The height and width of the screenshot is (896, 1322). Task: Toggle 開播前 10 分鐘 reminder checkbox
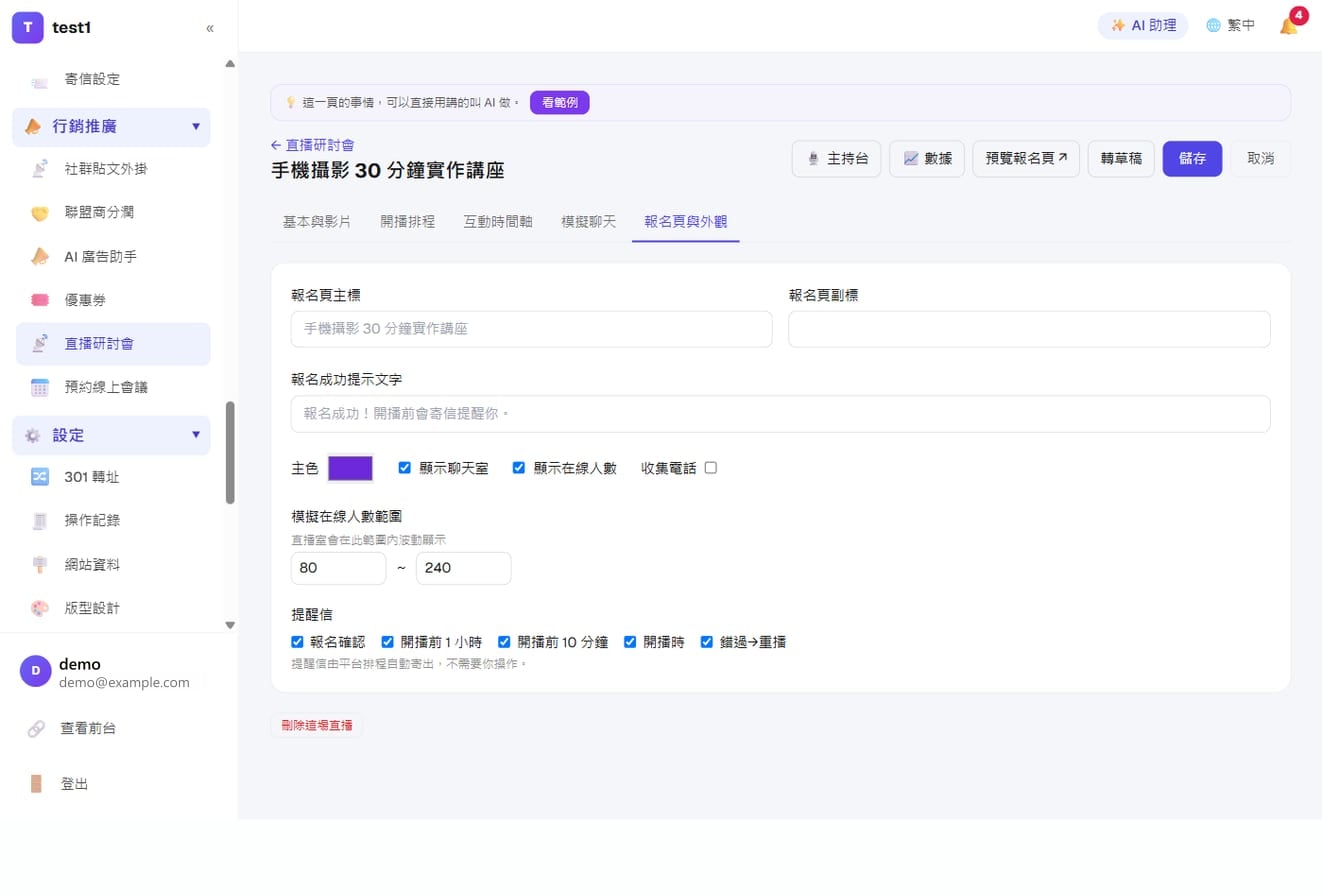tap(504, 642)
